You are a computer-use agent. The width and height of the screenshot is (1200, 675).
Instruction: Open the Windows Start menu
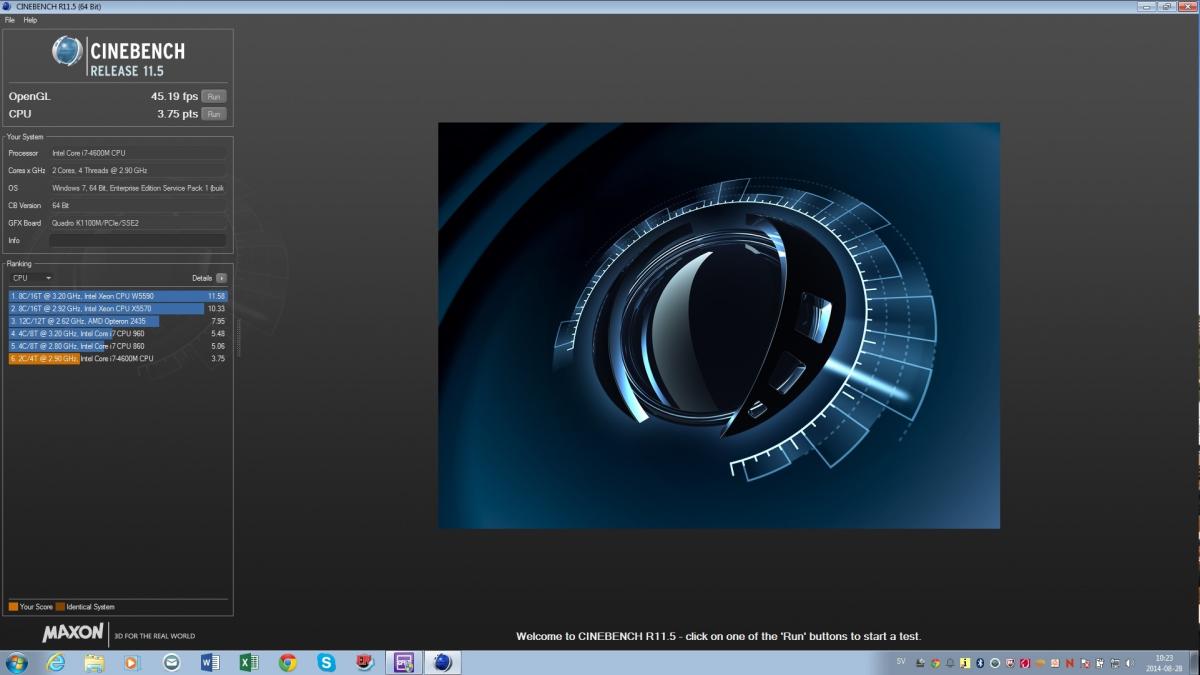(x=17, y=662)
